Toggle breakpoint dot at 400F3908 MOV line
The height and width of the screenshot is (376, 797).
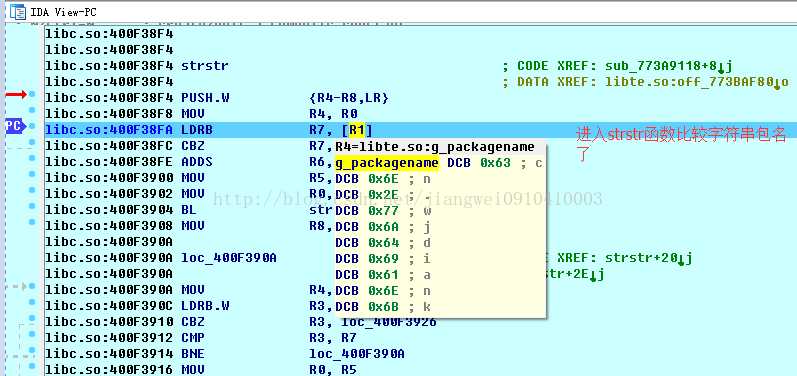(x=32, y=222)
